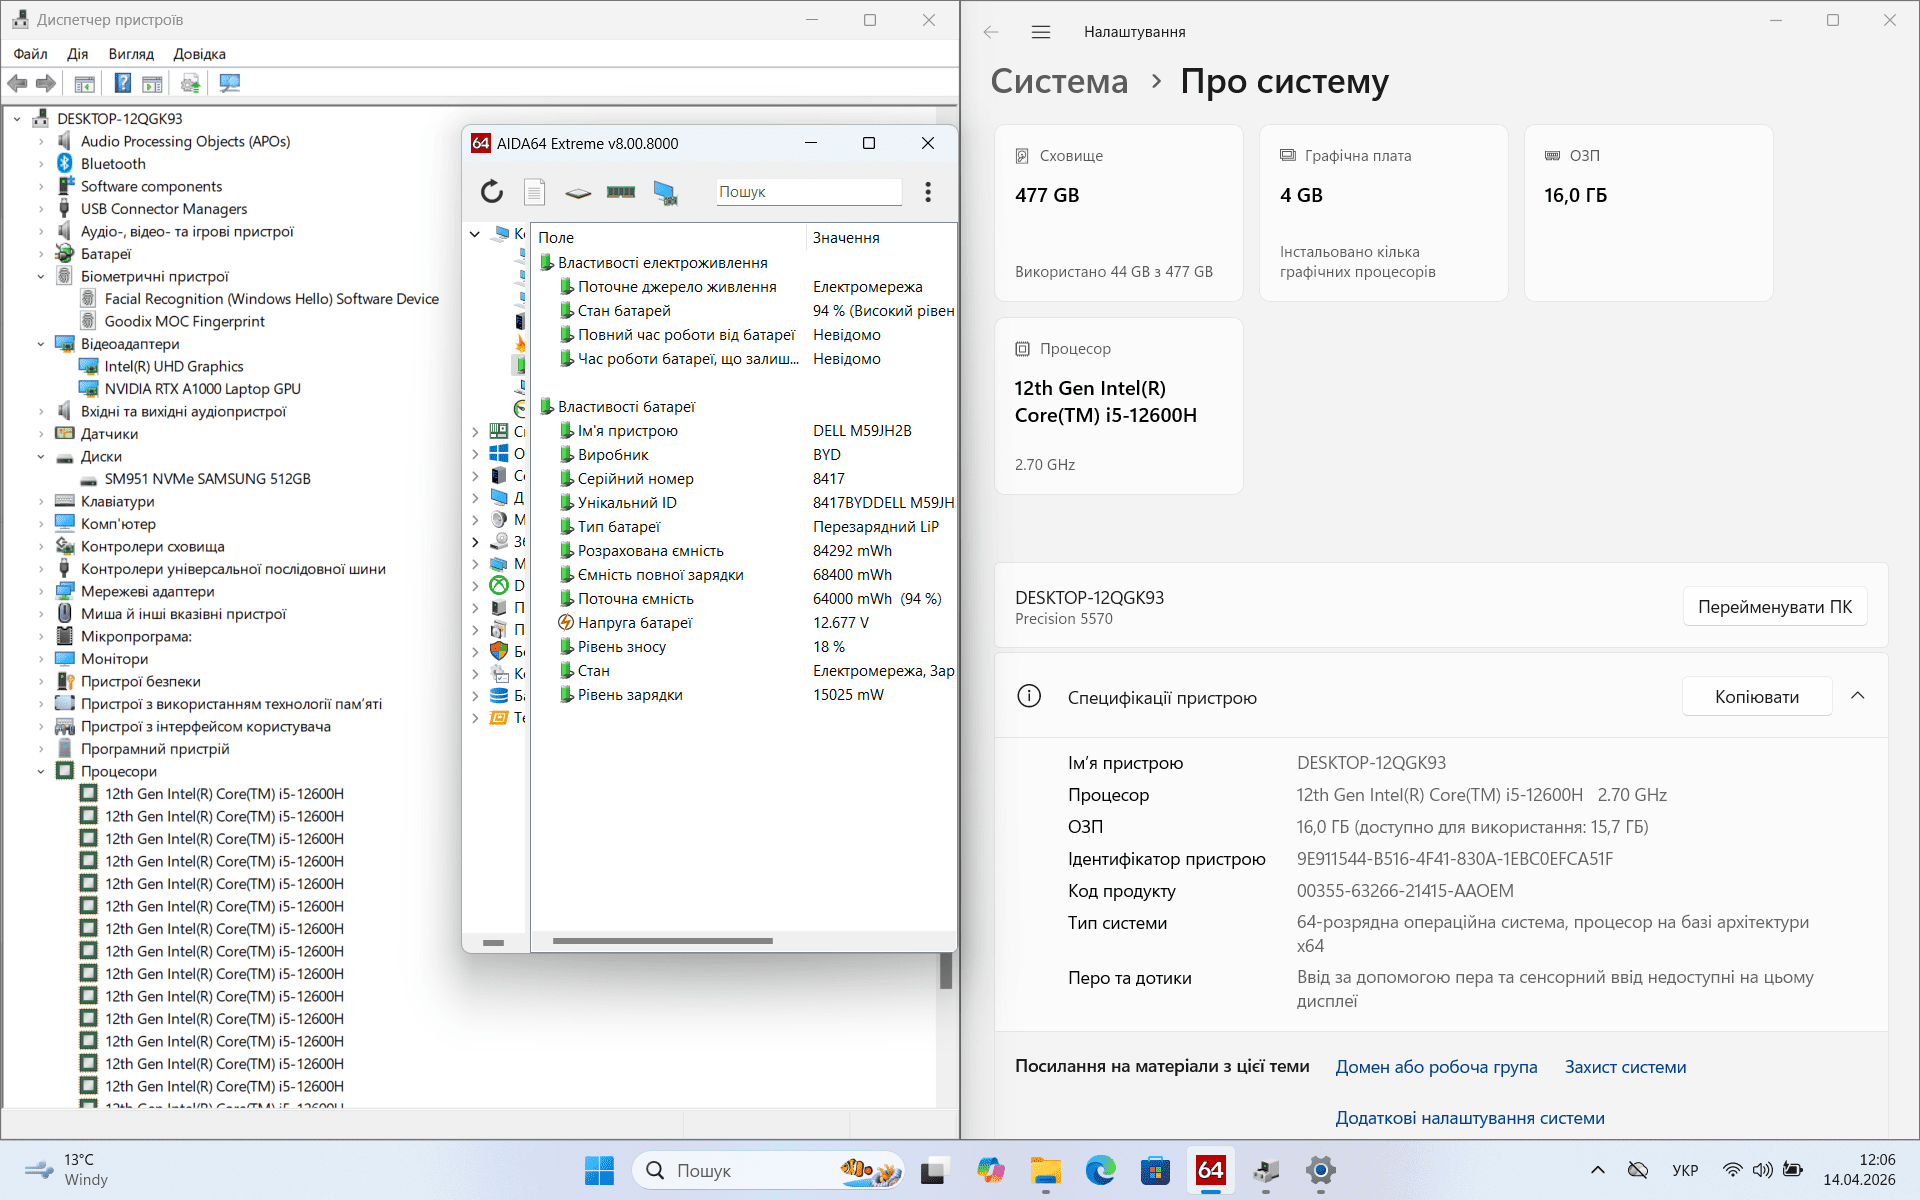
Task: Open the Довідка menu
Action: coord(199,54)
